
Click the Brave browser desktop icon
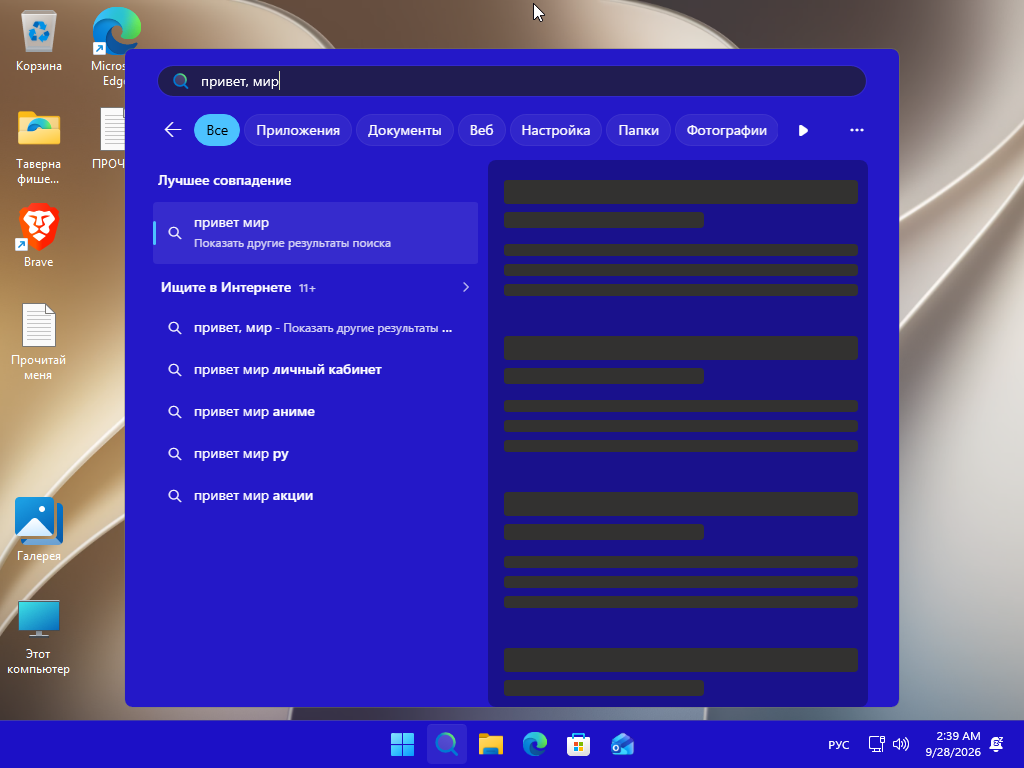tap(39, 236)
